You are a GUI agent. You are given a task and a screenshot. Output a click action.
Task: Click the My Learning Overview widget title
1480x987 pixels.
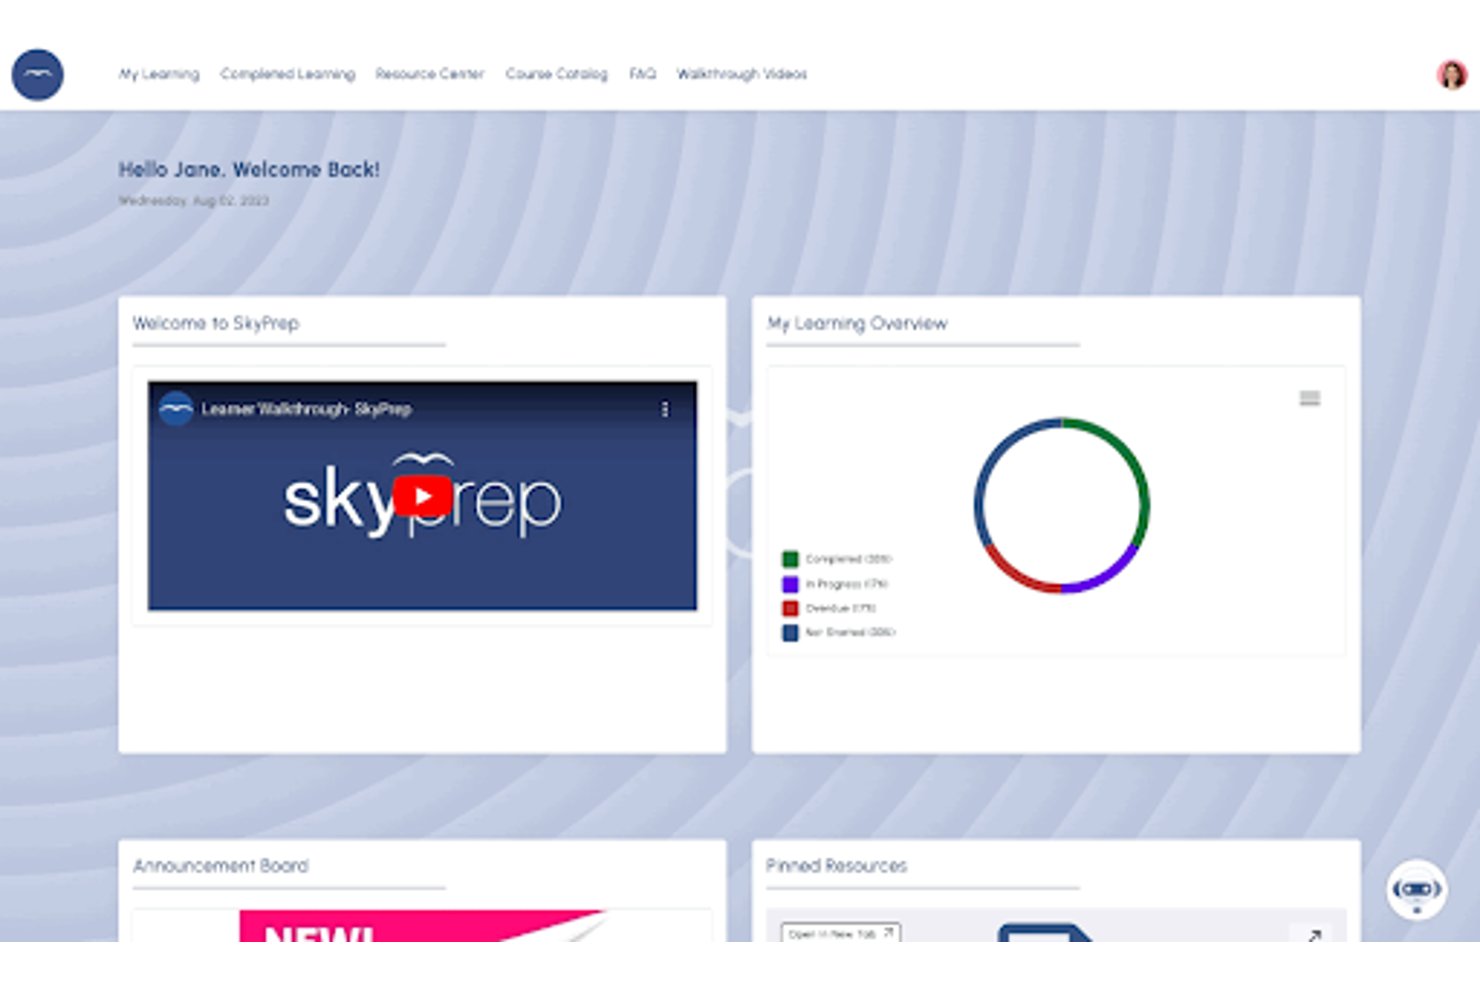[x=857, y=323]
